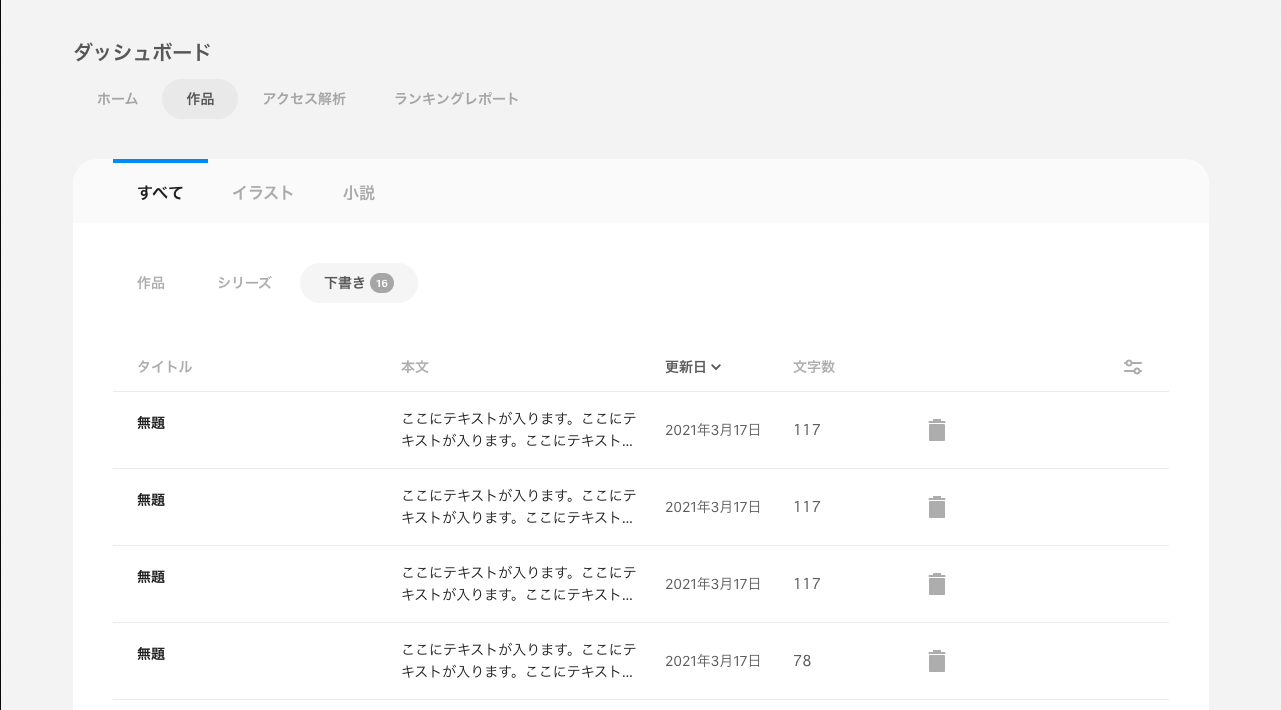Trash the draft with 78 characters

point(936,661)
